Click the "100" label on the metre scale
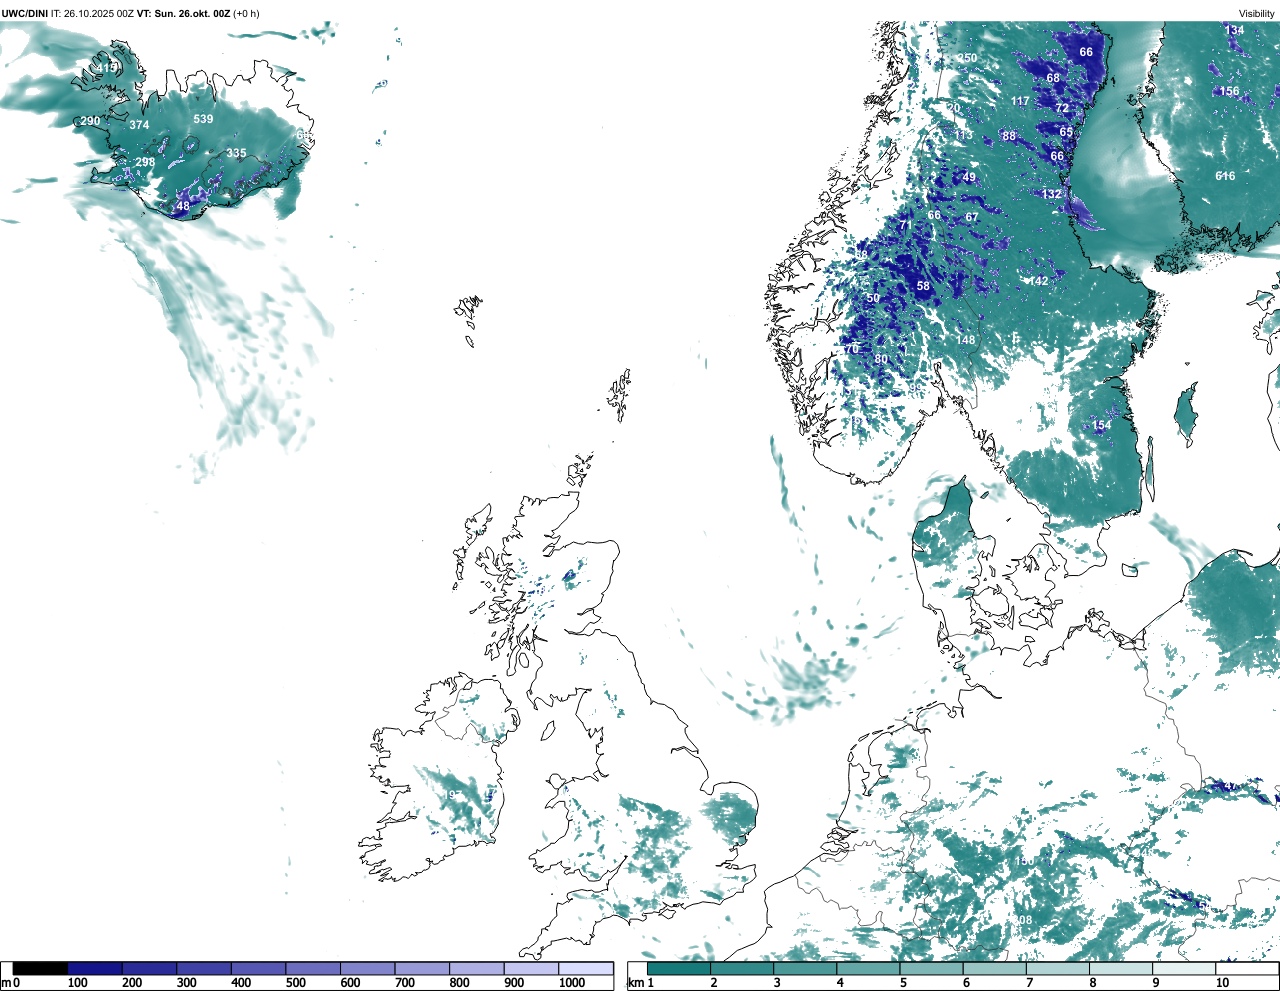 tap(77, 983)
